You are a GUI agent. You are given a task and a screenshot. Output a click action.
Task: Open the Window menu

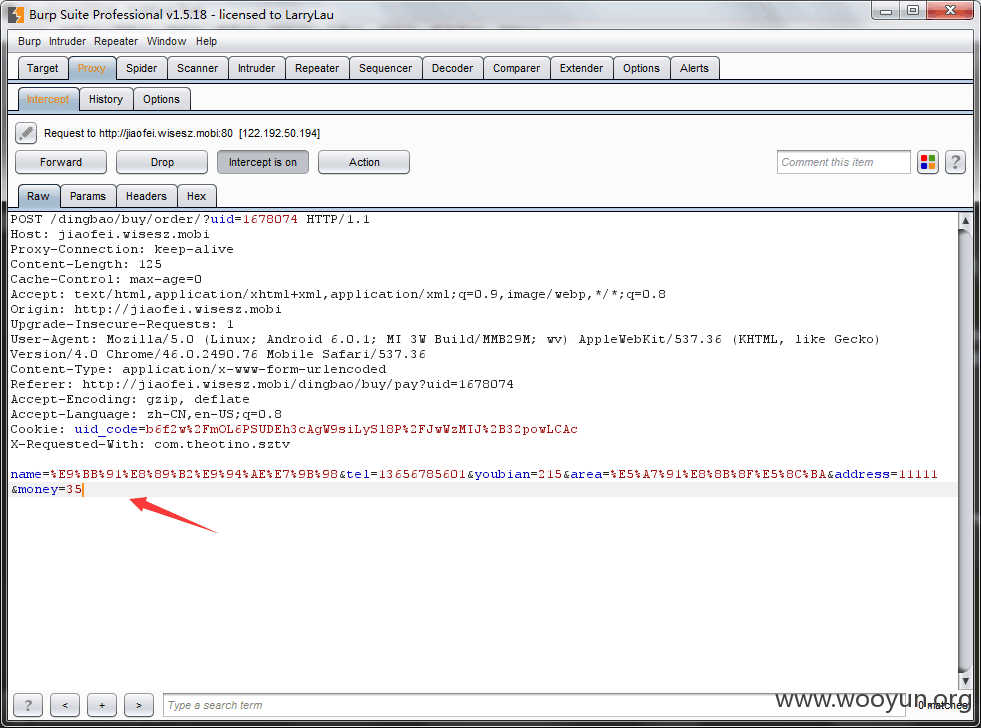pyautogui.click(x=166, y=41)
